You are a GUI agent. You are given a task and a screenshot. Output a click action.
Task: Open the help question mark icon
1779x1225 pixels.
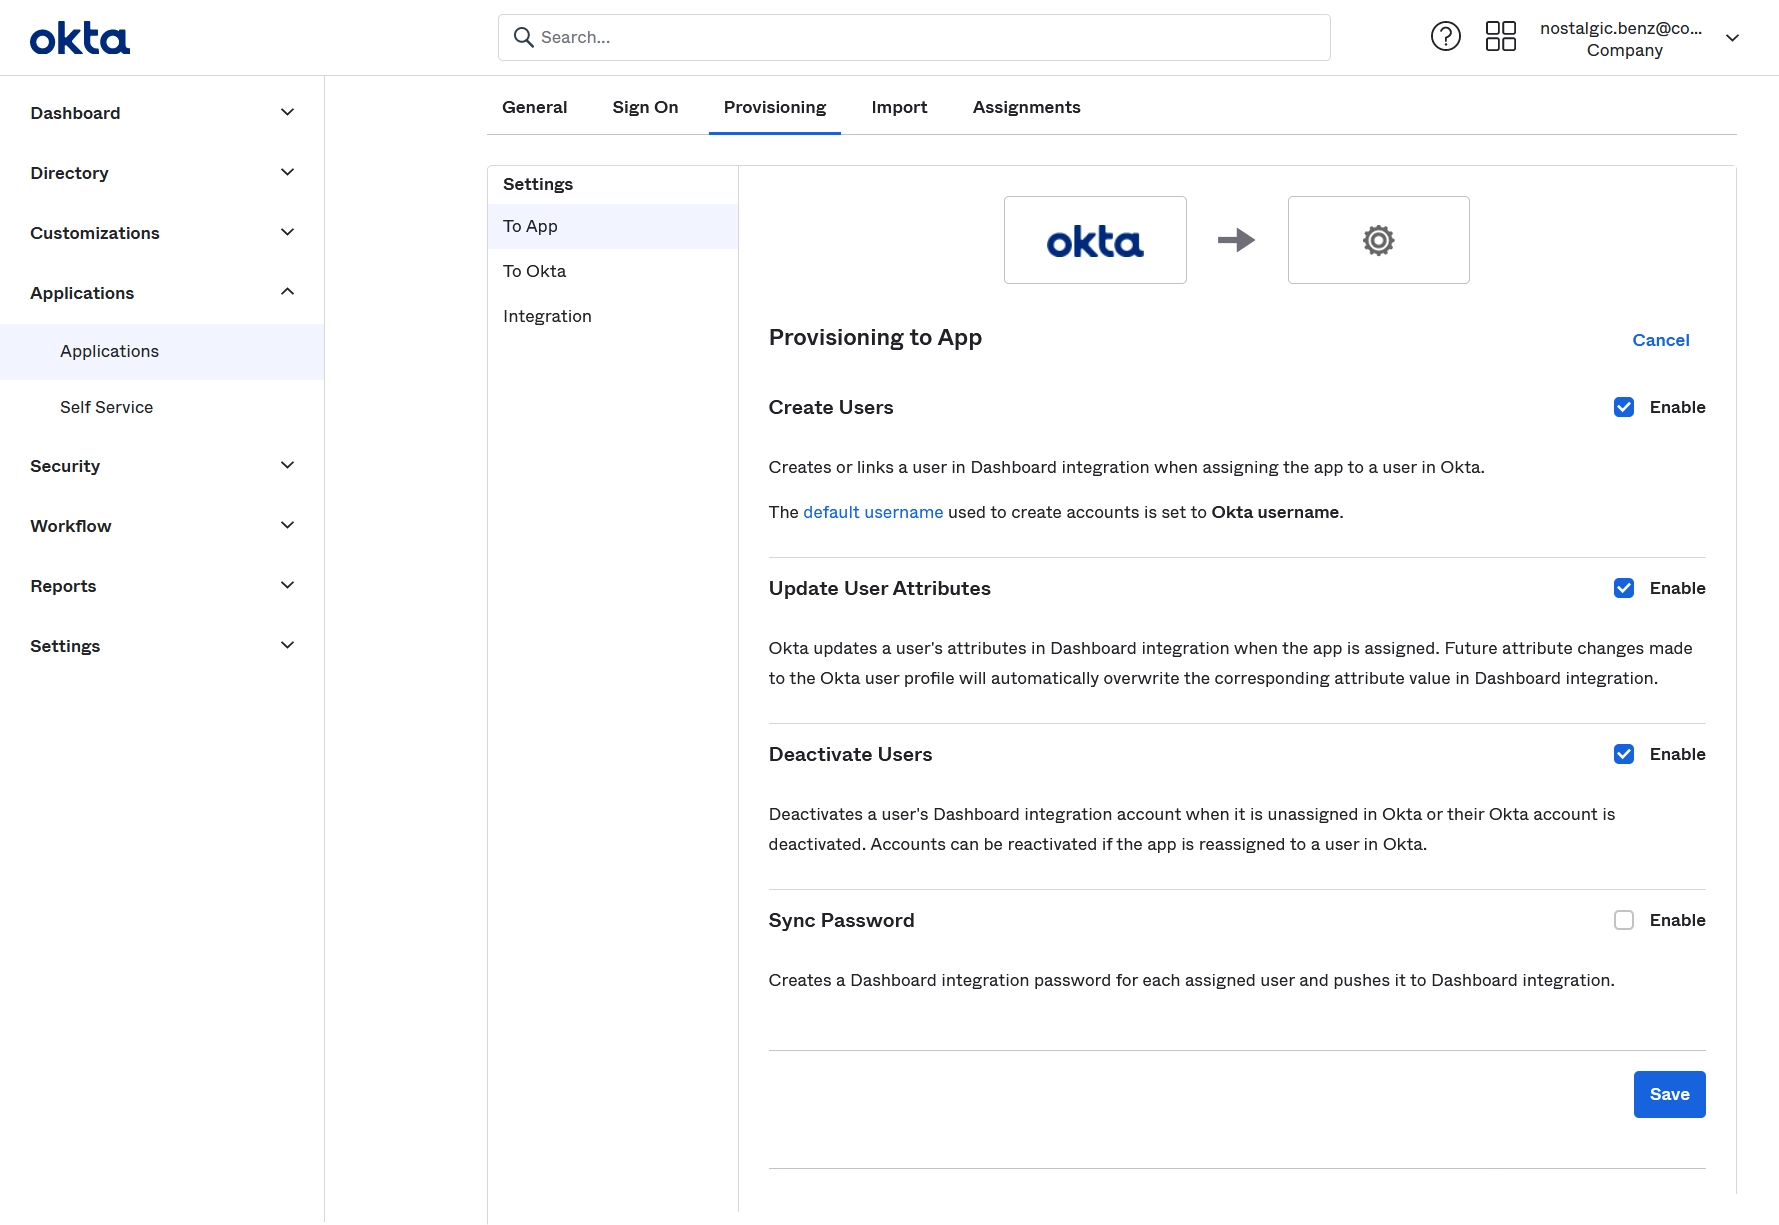(1445, 37)
